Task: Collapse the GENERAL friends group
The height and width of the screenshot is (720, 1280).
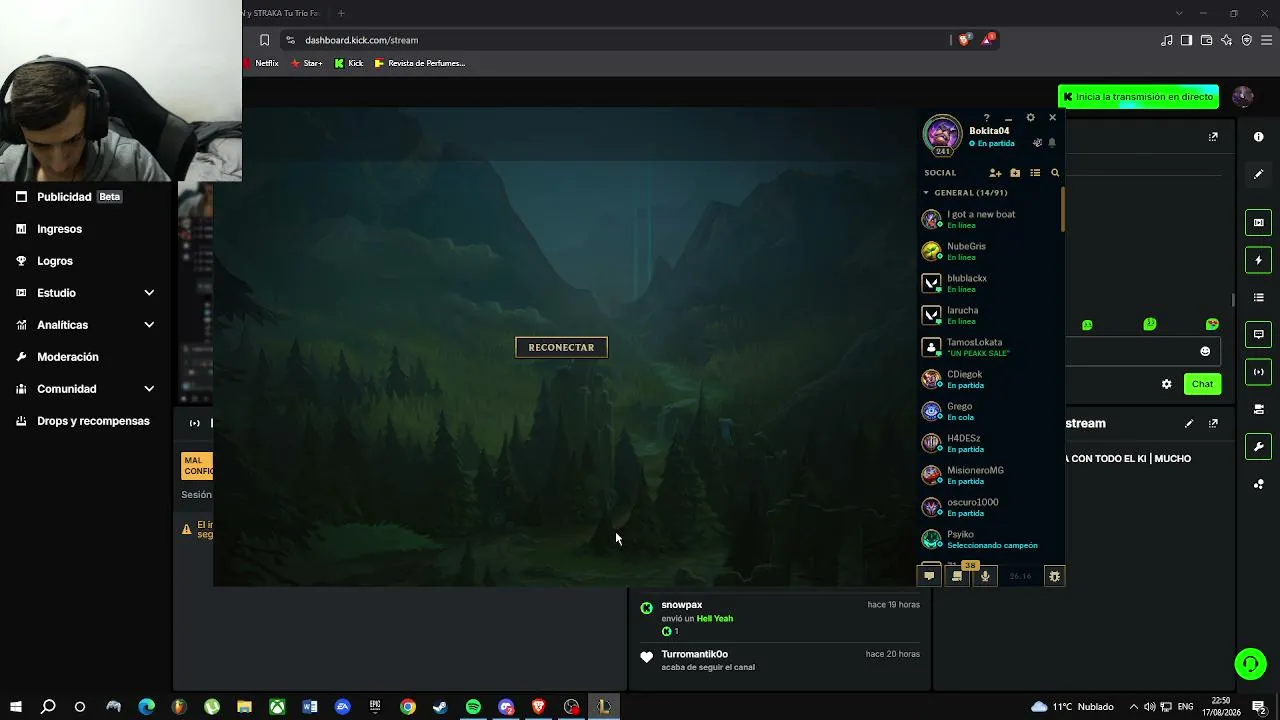Action: (926, 193)
